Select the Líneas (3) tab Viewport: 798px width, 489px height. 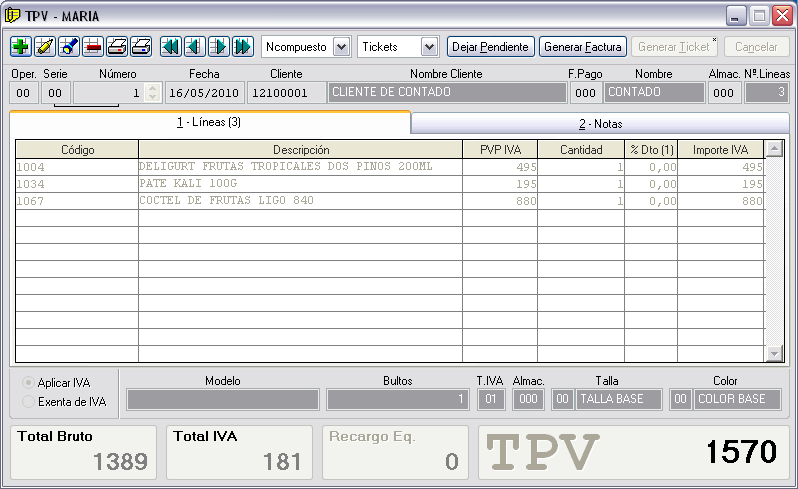tap(209, 122)
